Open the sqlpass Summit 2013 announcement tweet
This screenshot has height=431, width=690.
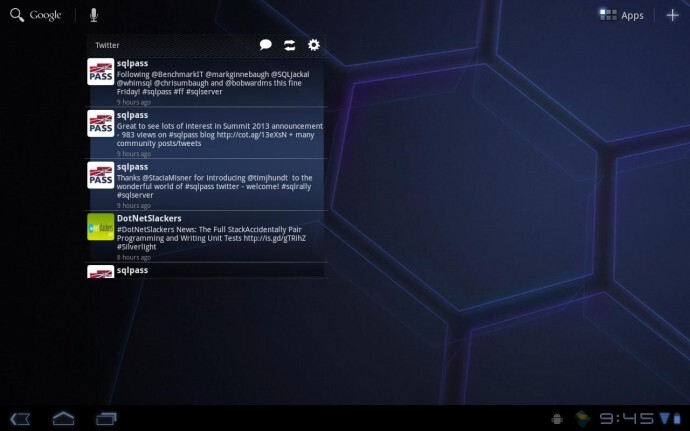(219, 133)
